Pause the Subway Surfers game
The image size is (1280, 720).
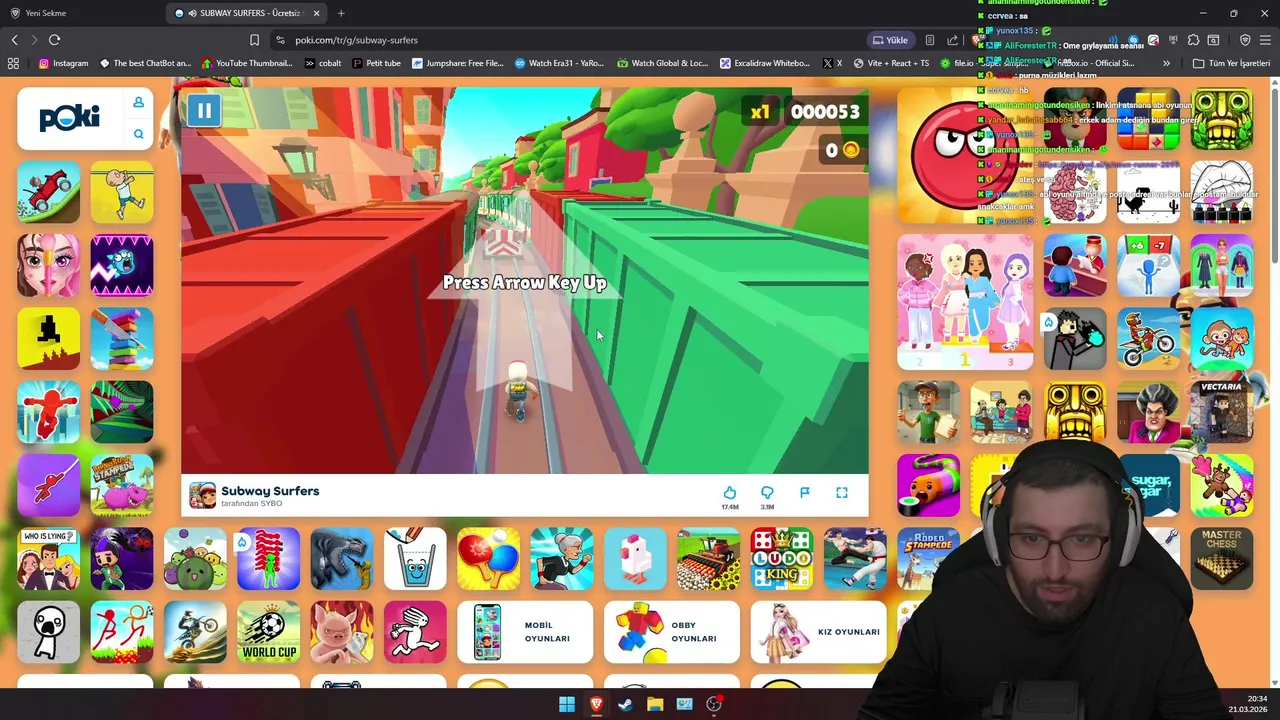tap(203, 111)
